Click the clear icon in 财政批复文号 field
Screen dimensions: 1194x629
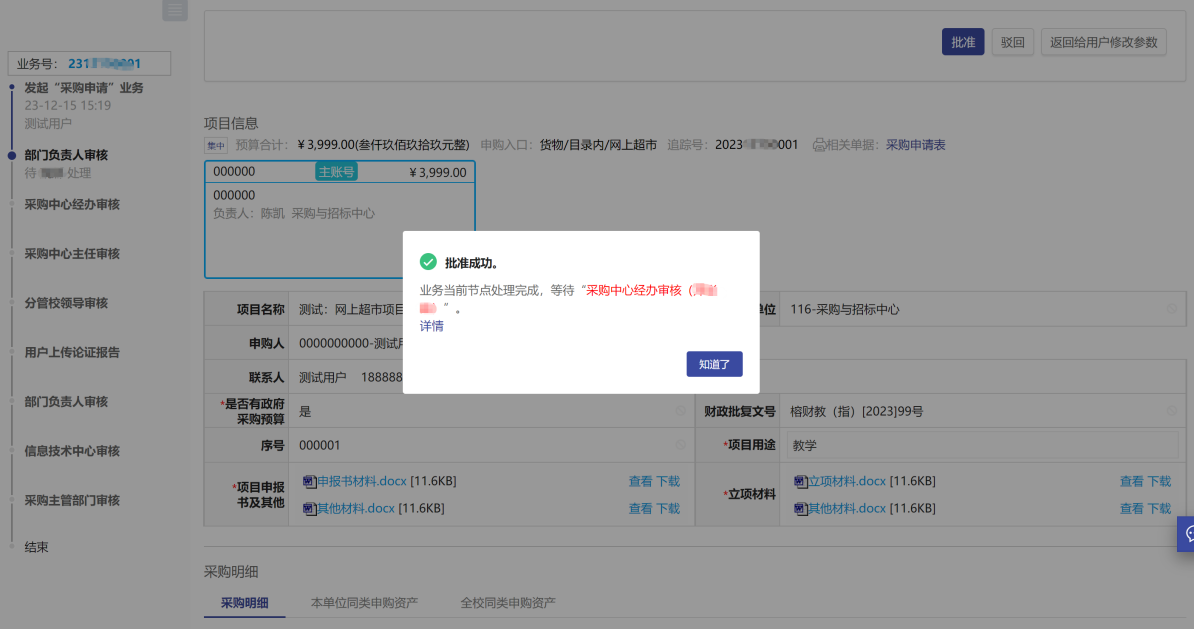tap(1172, 410)
